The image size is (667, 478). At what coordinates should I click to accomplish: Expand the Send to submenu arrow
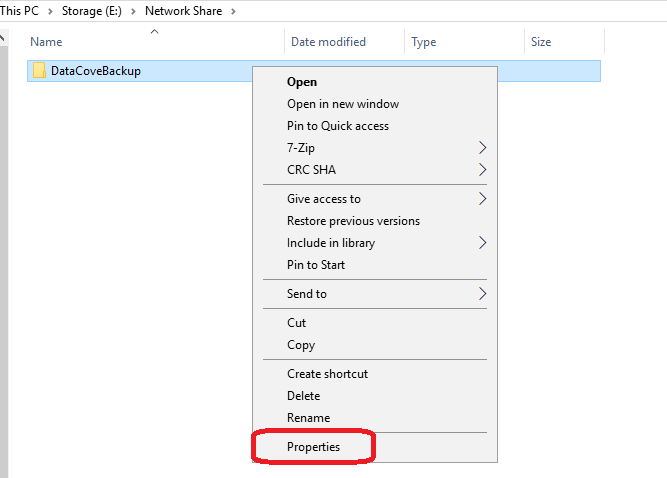coord(482,294)
